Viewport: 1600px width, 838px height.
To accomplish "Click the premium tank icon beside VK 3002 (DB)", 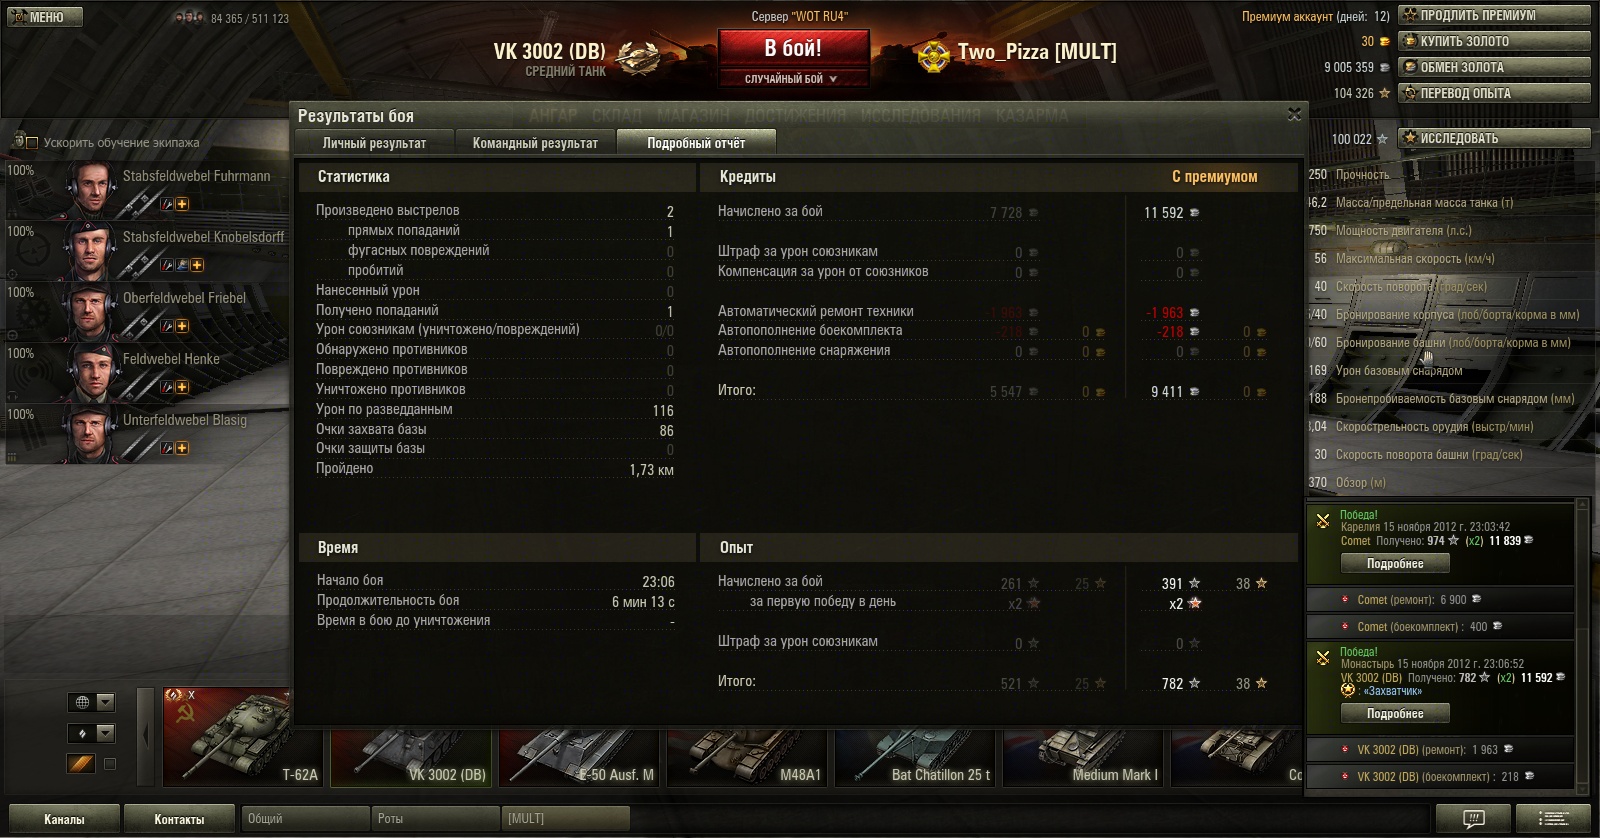I will (x=637, y=58).
